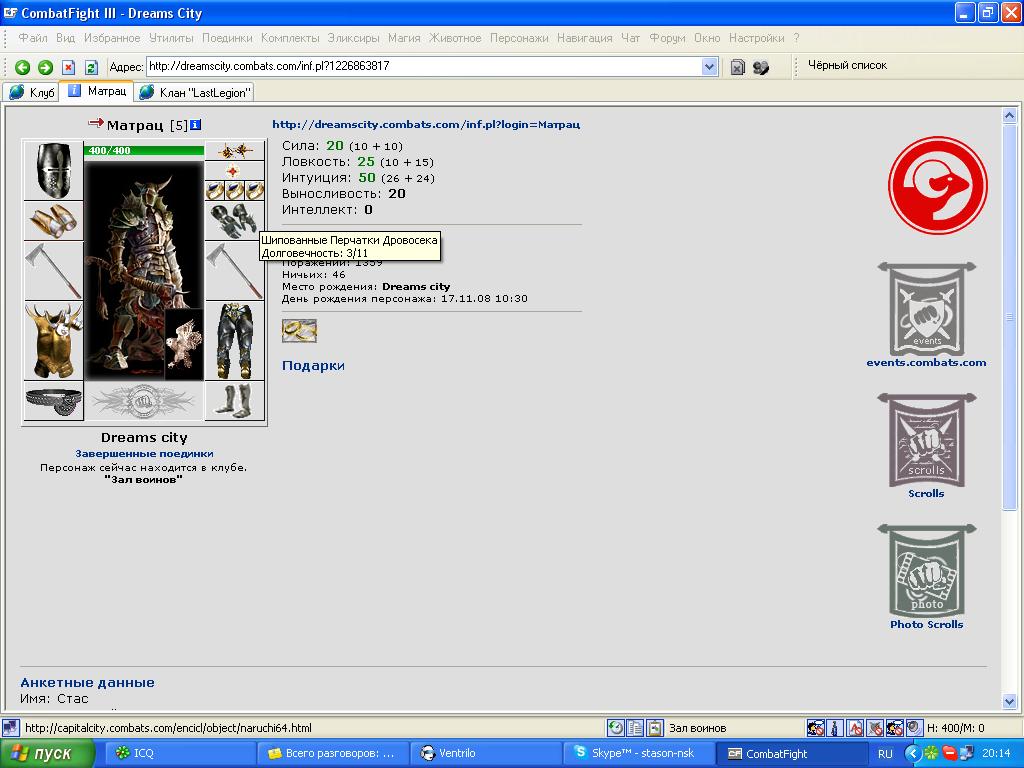Click the green back arrow button

[x=22, y=67]
